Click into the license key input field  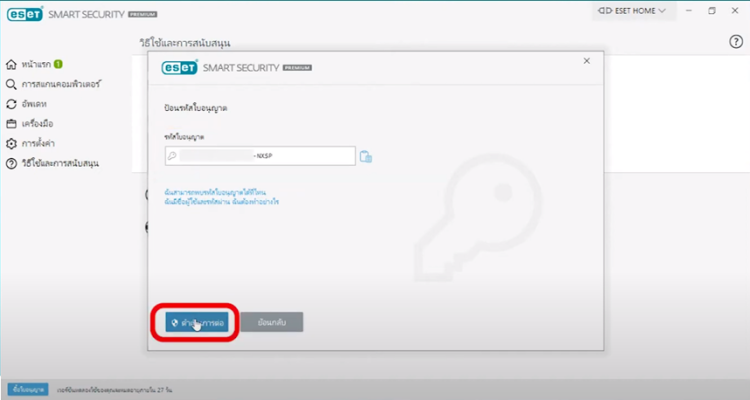(260, 156)
